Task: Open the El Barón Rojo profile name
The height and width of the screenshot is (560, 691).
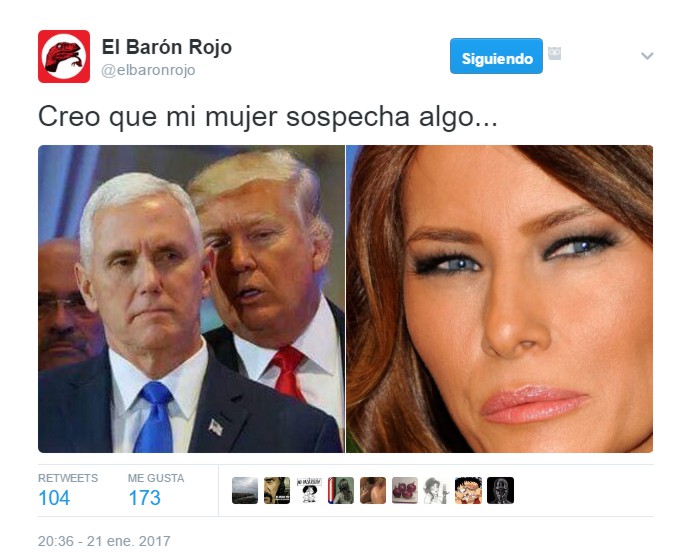Action: (x=167, y=47)
